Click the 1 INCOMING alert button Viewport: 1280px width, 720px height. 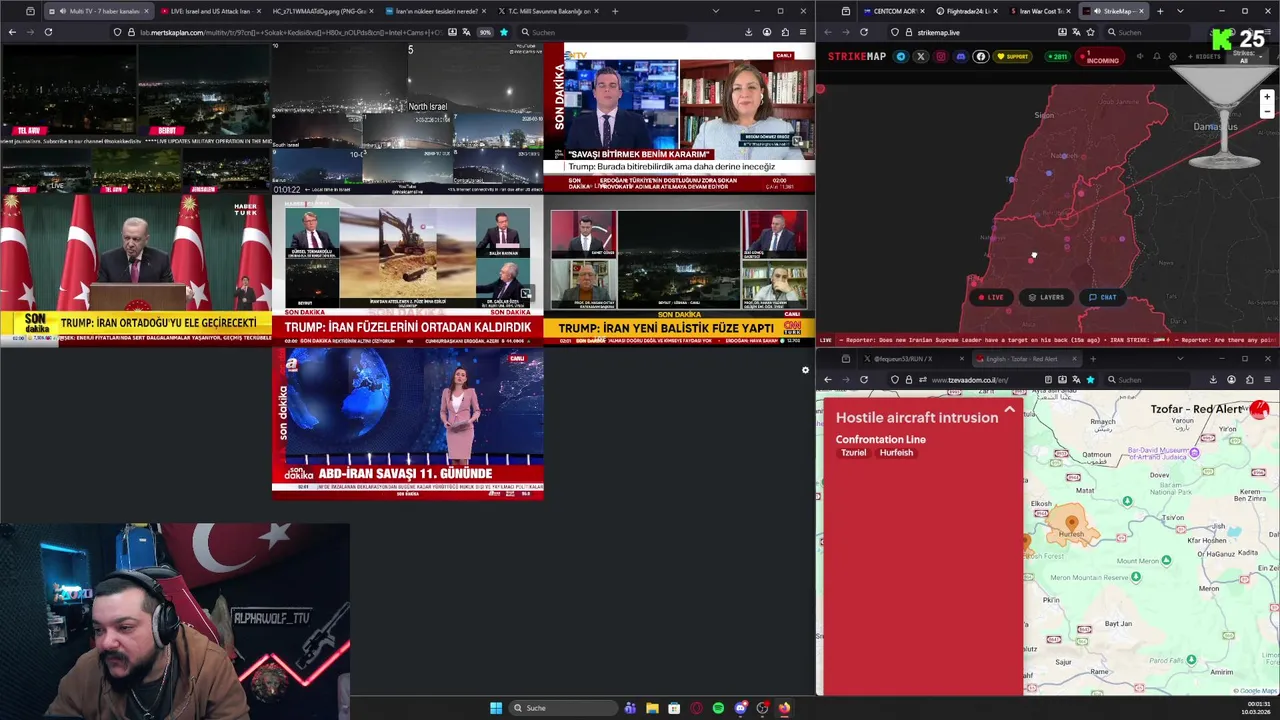click(x=1100, y=57)
